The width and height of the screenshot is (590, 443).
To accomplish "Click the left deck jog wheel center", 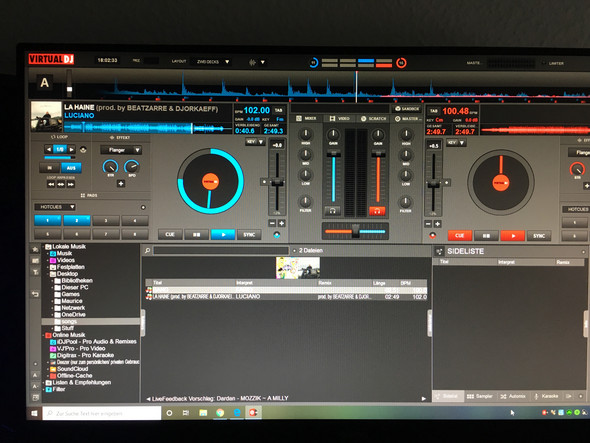I will click(x=210, y=181).
